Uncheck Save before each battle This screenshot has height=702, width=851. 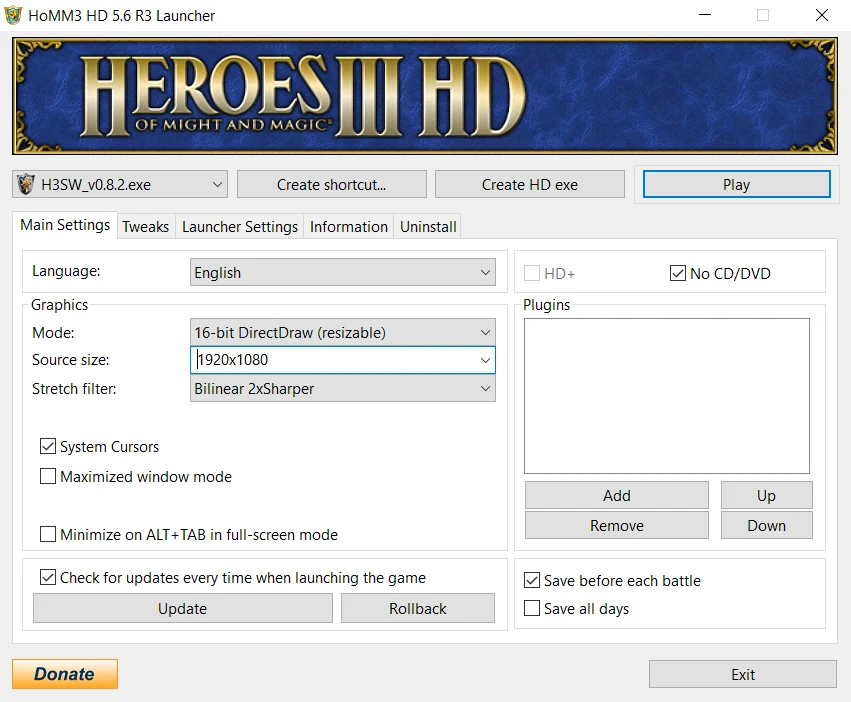click(x=531, y=580)
